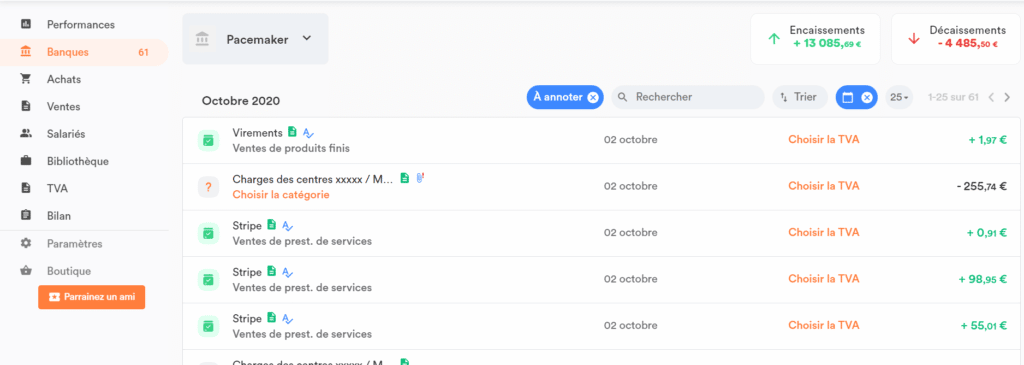Click the paperclip attachment icon on Charges row
The height and width of the screenshot is (365, 1024).
[x=420, y=178]
